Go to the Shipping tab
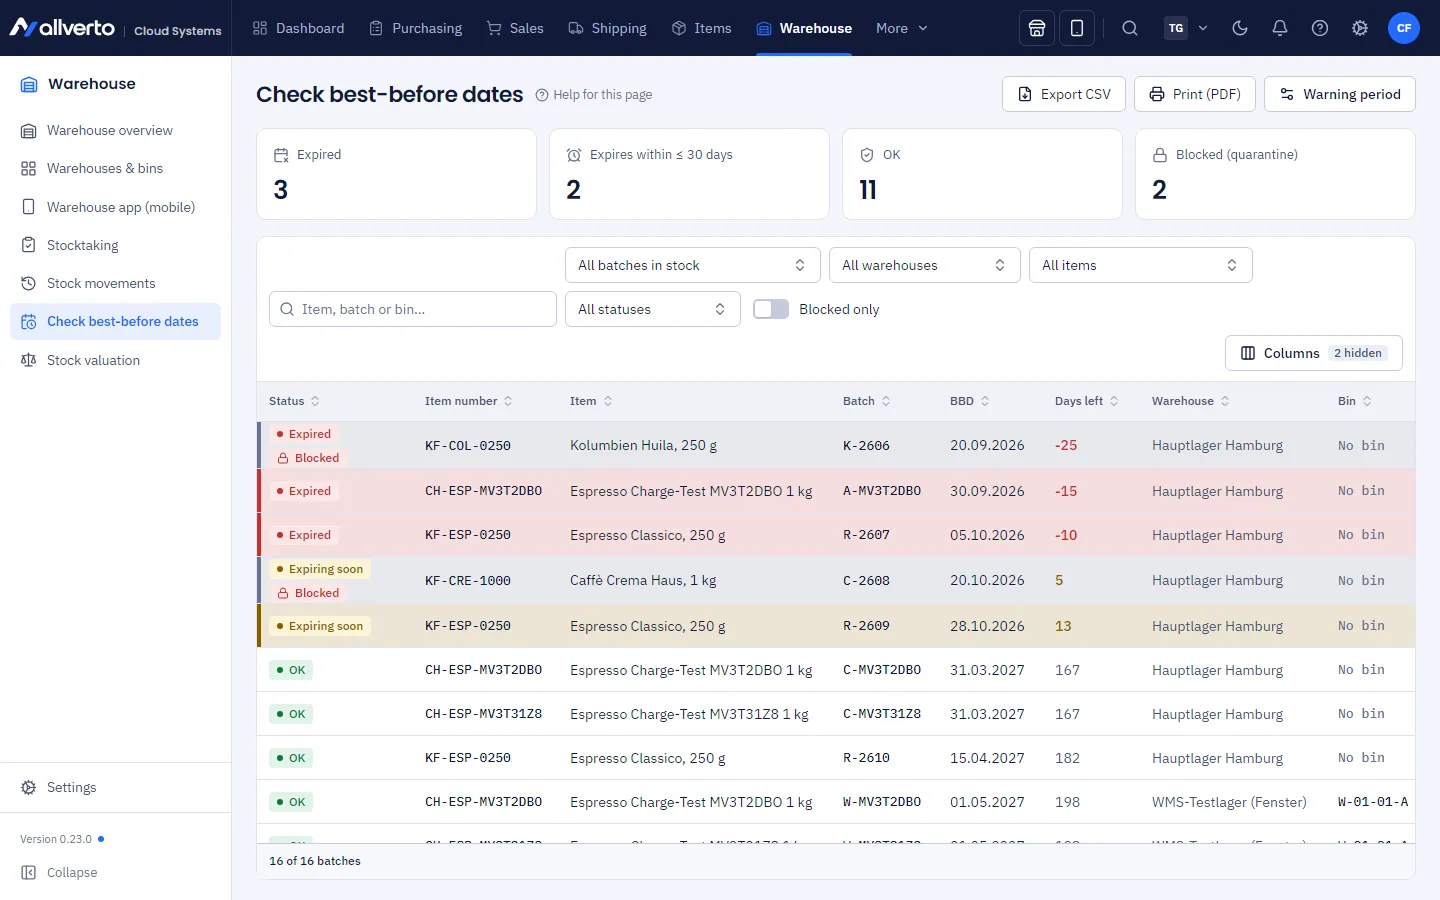1440x900 pixels. [x=607, y=28]
